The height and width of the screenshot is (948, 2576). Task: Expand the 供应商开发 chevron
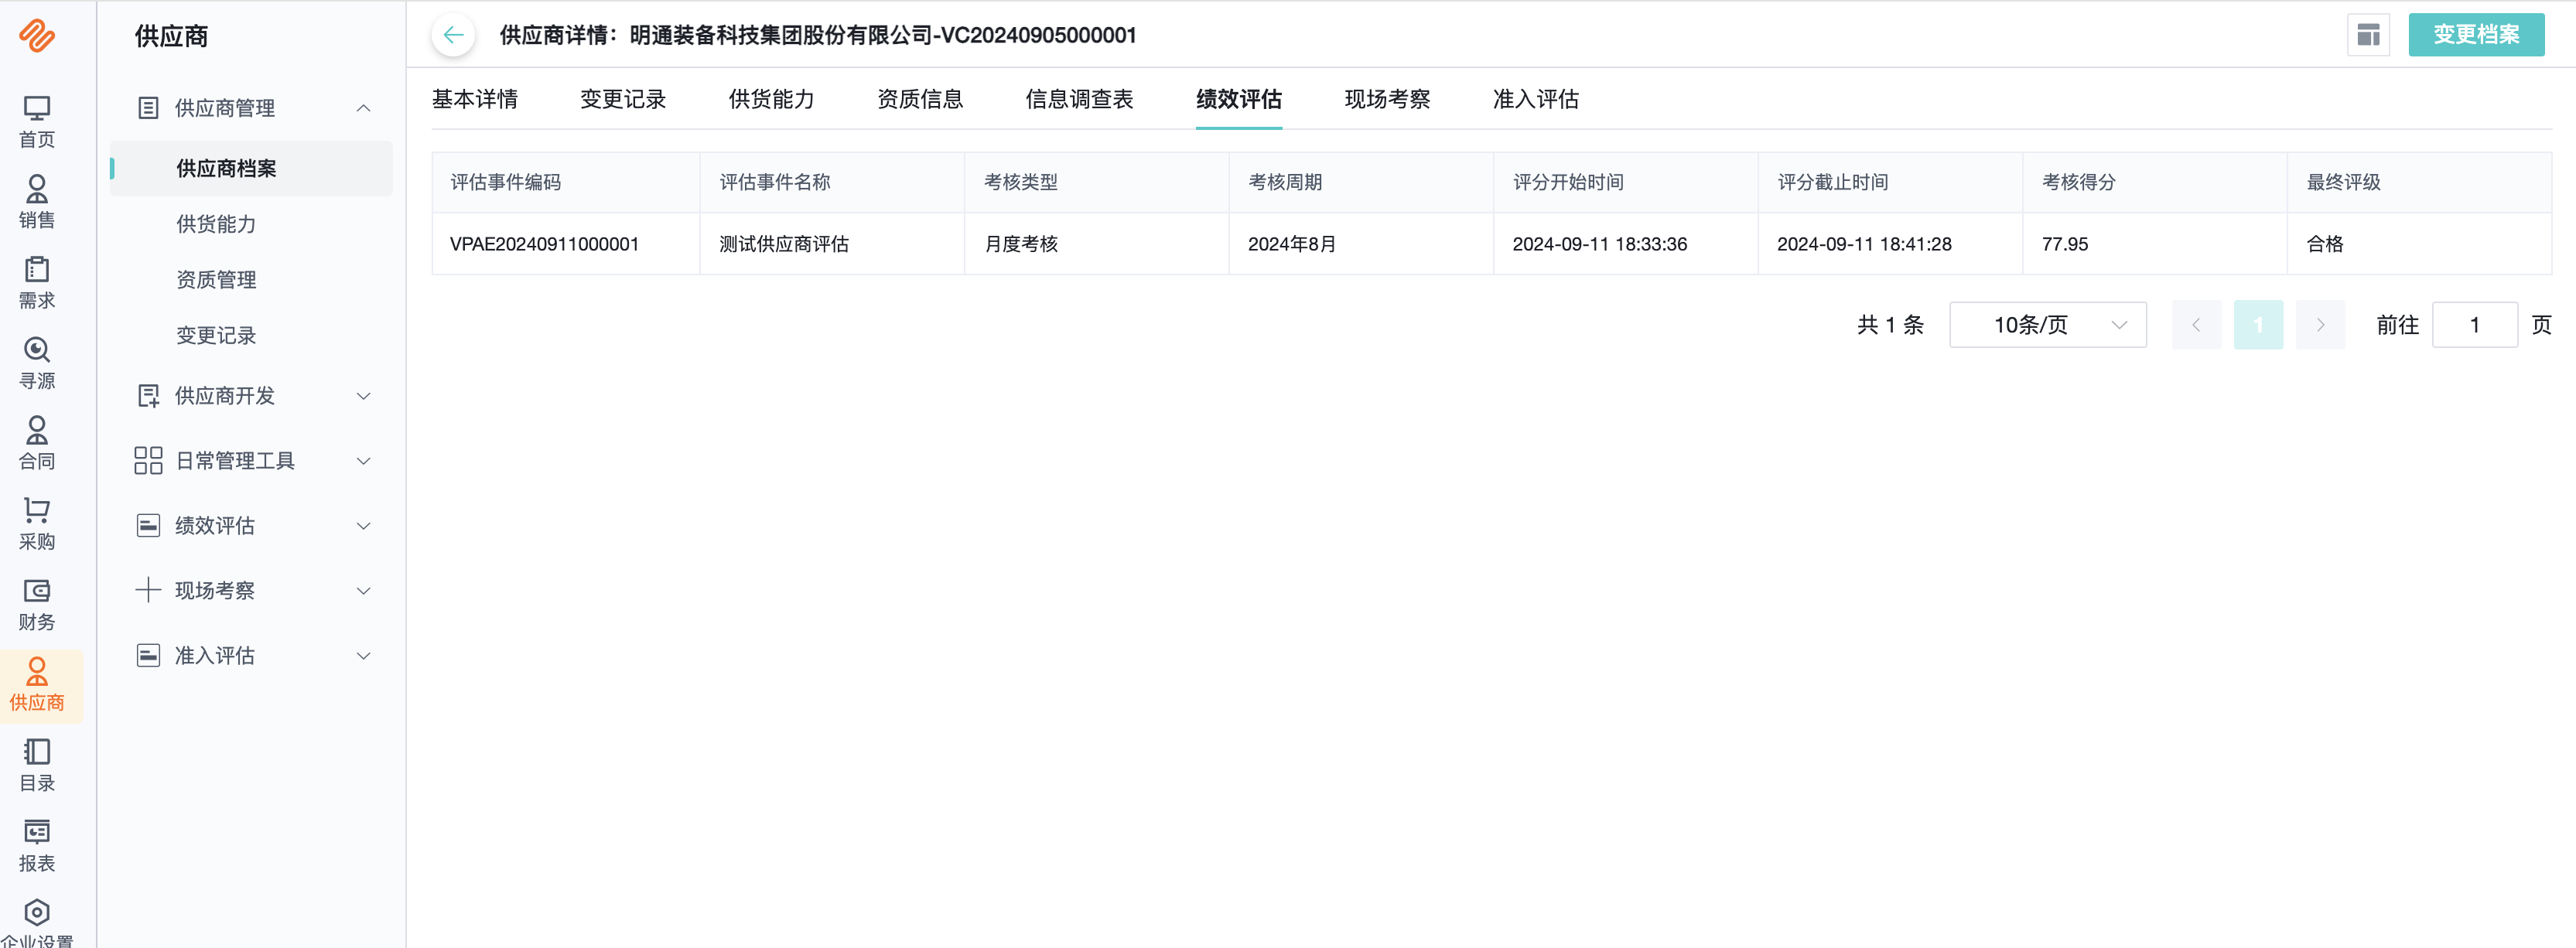364,396
